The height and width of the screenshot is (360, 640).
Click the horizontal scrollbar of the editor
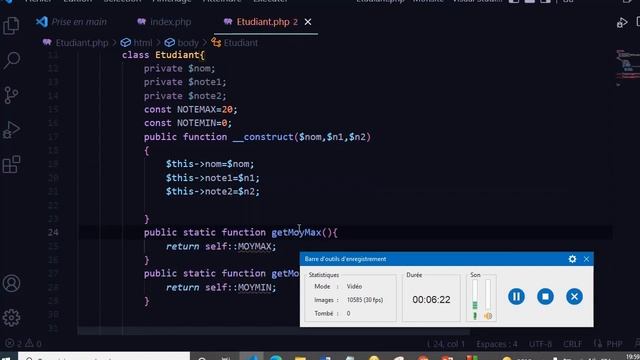[273, 331]
